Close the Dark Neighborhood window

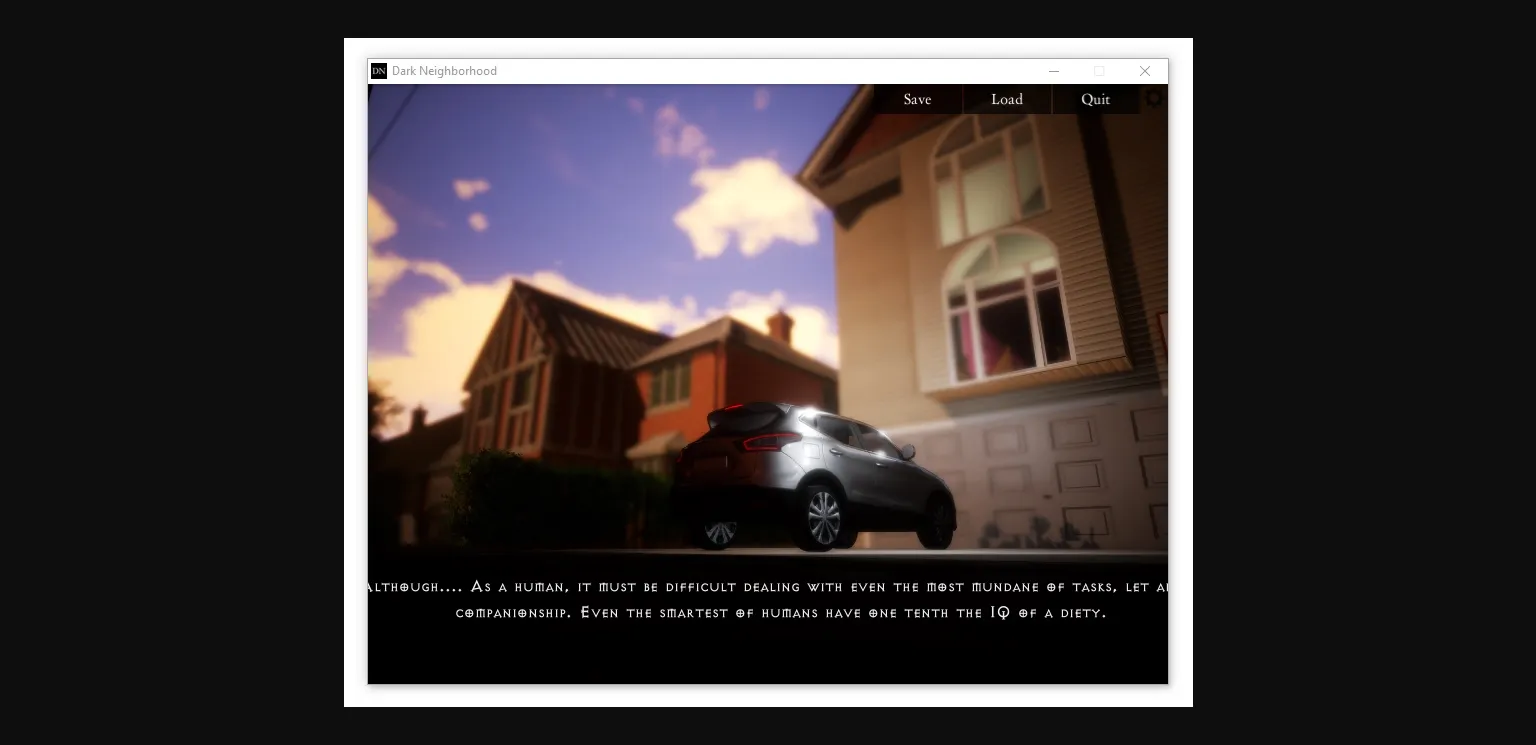[1145, 71]
